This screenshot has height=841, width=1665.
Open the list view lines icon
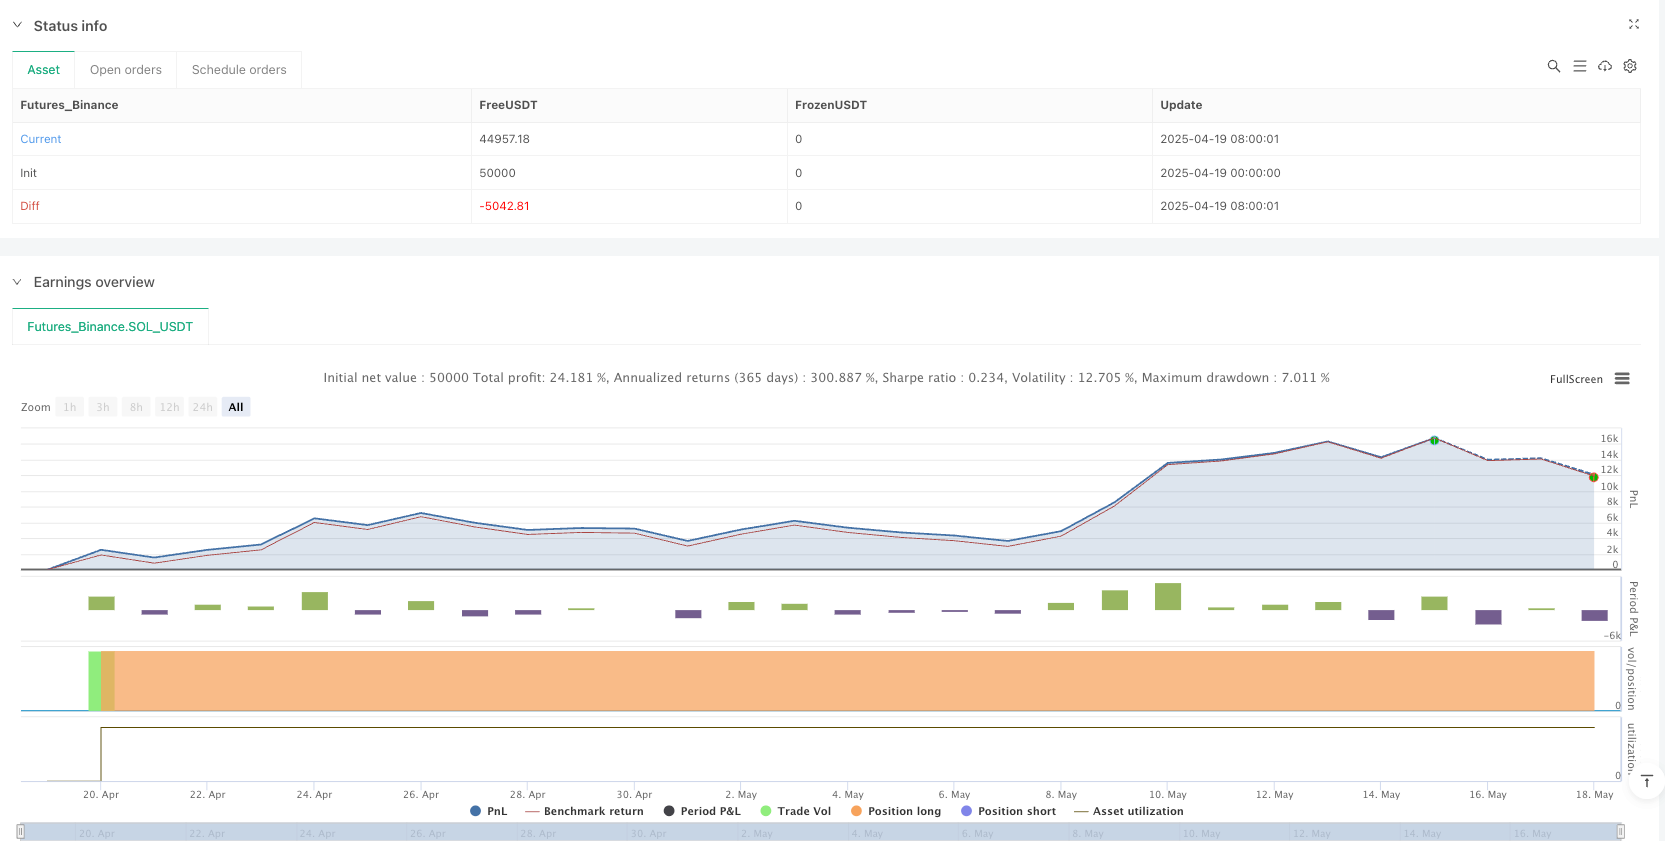point(1579,66)
